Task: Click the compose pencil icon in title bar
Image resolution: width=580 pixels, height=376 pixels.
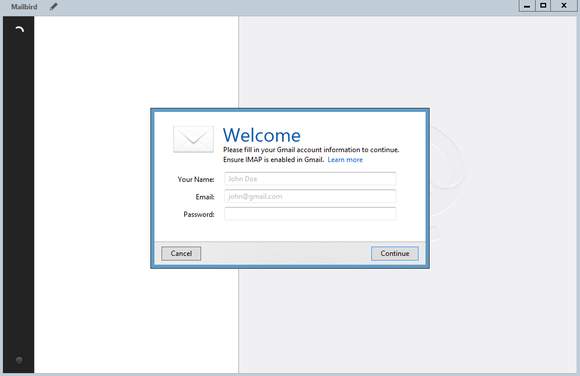Action: click(54, 7)
